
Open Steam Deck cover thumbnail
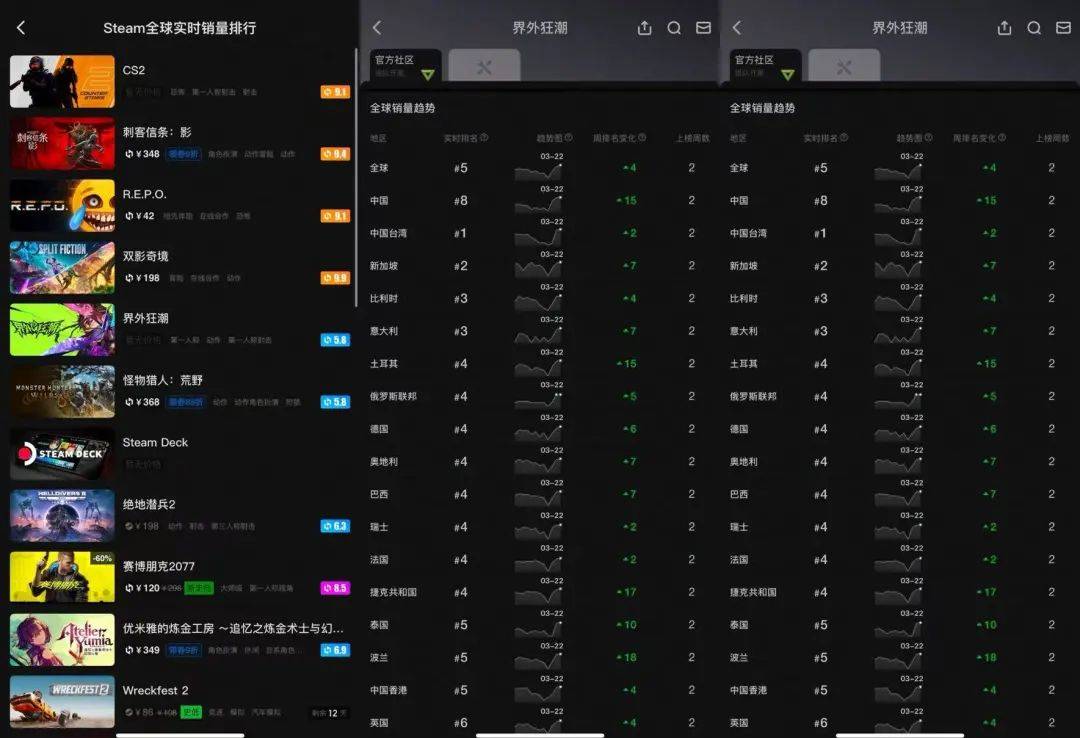point(62,453)
